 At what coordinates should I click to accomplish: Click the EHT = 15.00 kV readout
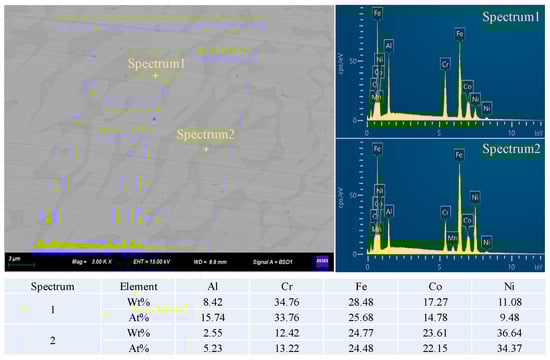click(x=152, y=262)
